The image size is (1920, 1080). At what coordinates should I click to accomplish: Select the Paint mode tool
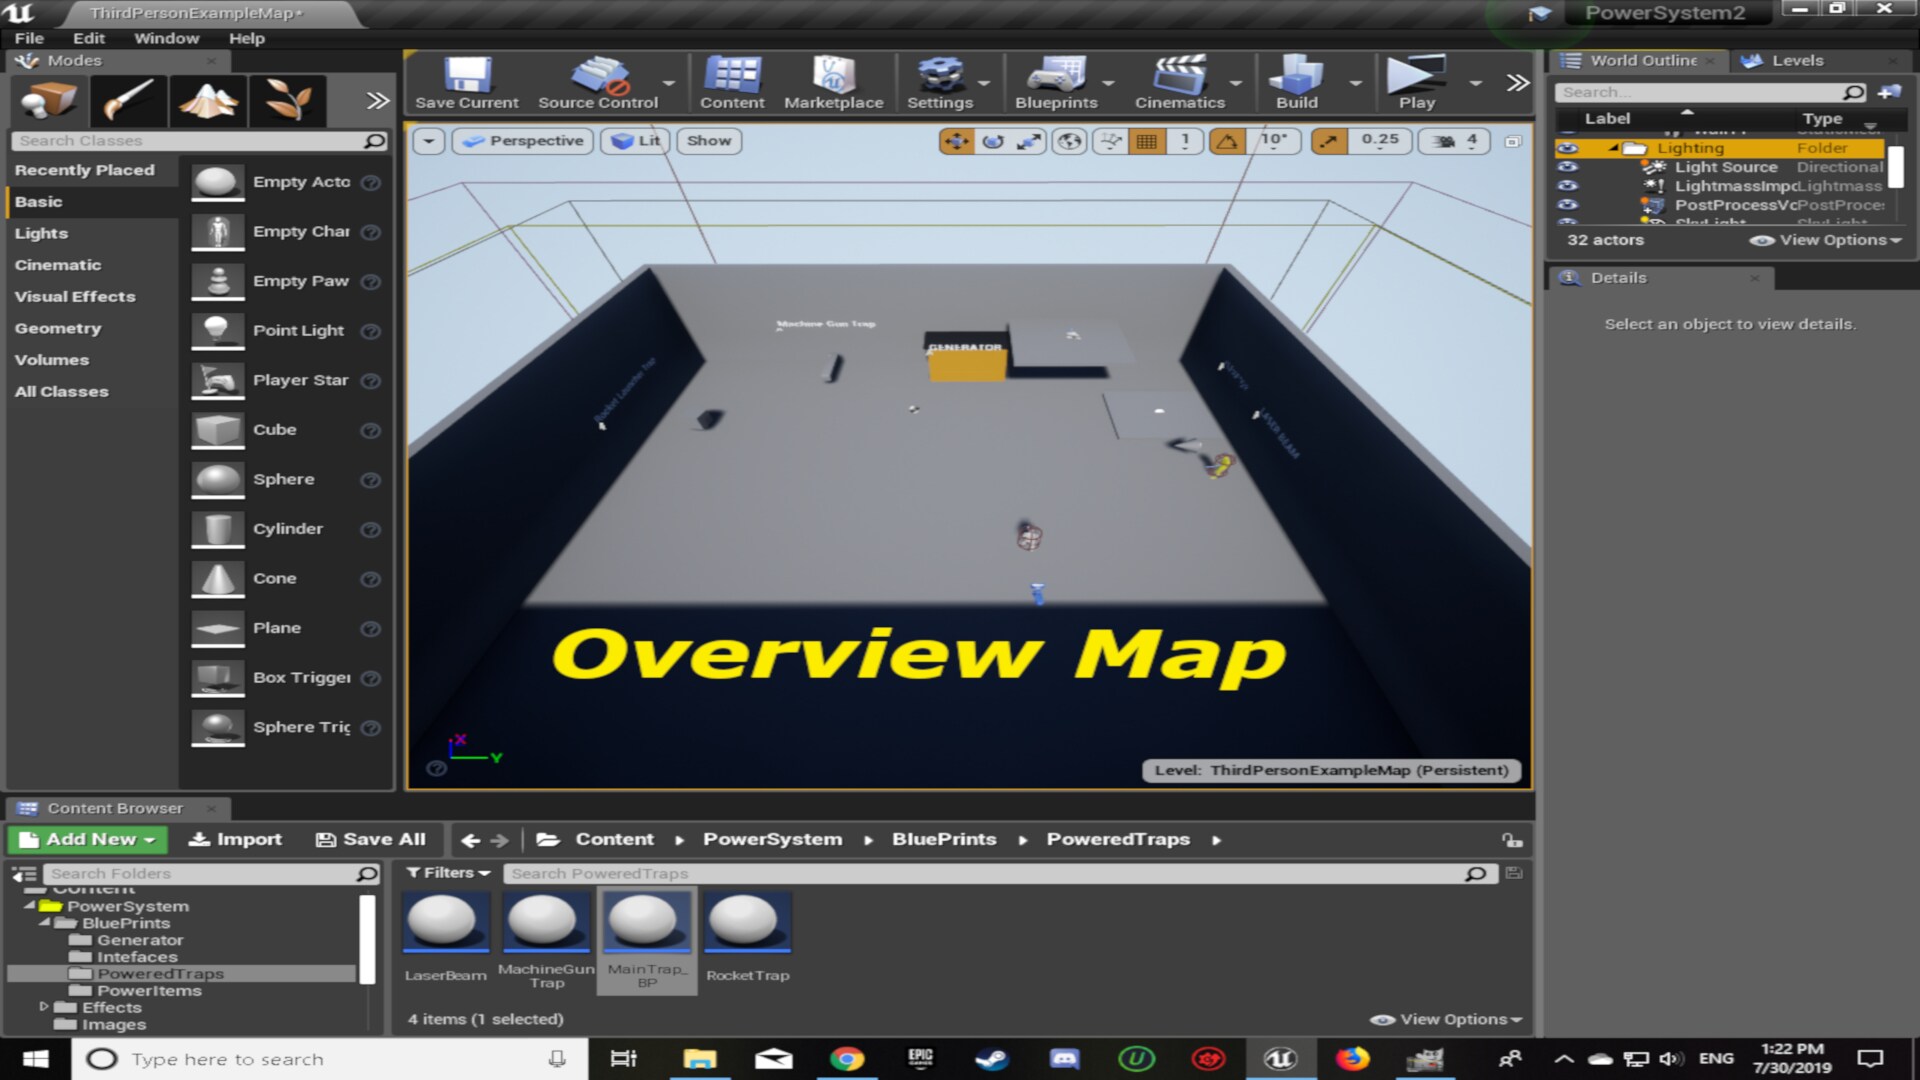tap(128, 100)
